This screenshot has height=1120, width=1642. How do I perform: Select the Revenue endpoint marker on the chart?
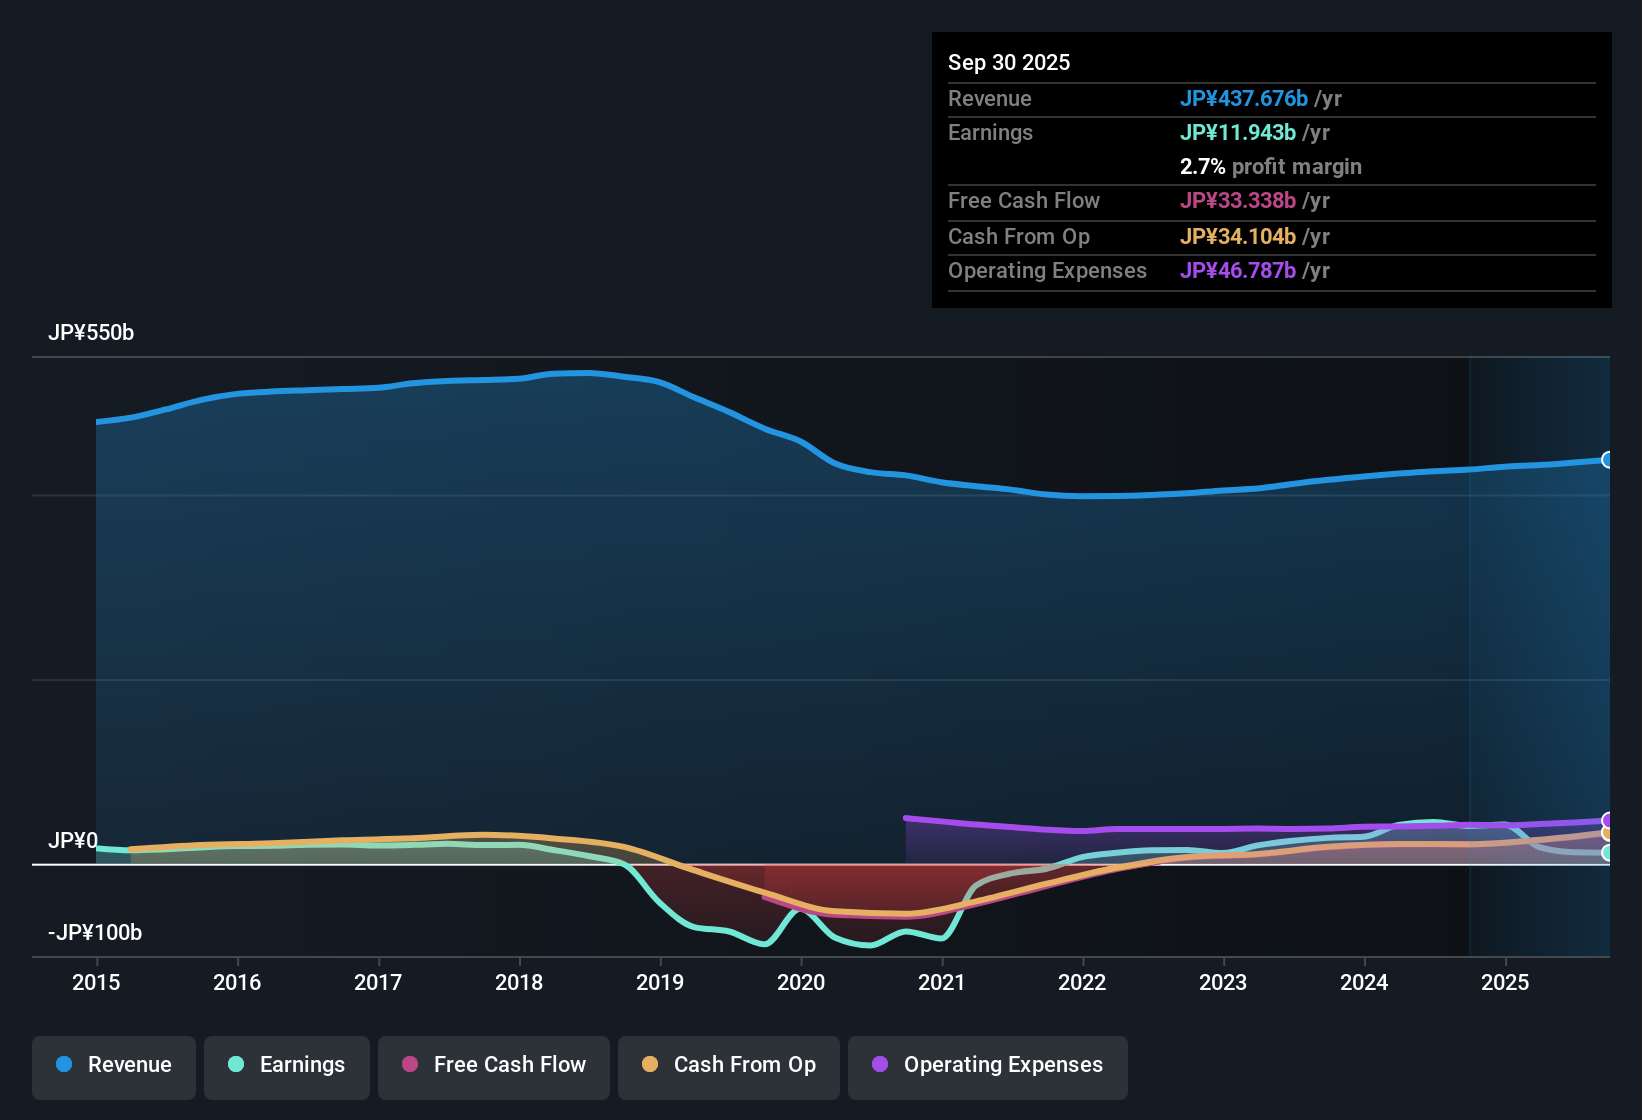[1607, 460]
